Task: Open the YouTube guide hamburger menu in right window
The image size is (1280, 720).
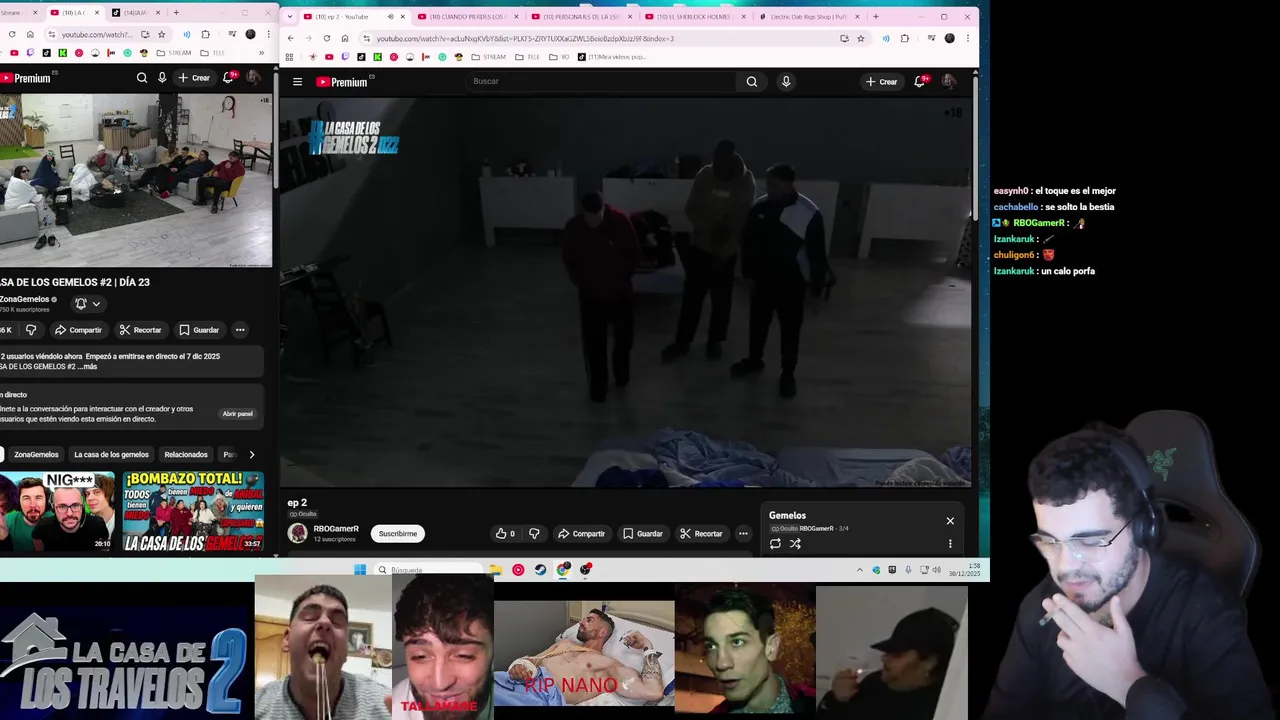Action: click(297, 82)
